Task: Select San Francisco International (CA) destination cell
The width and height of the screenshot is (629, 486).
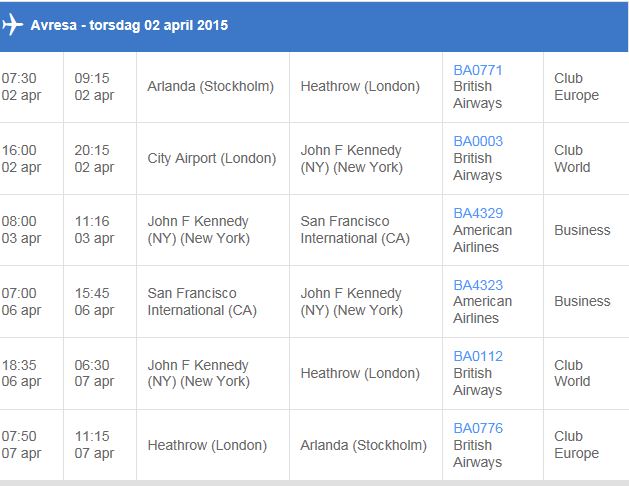Action: tap(345, 229)
